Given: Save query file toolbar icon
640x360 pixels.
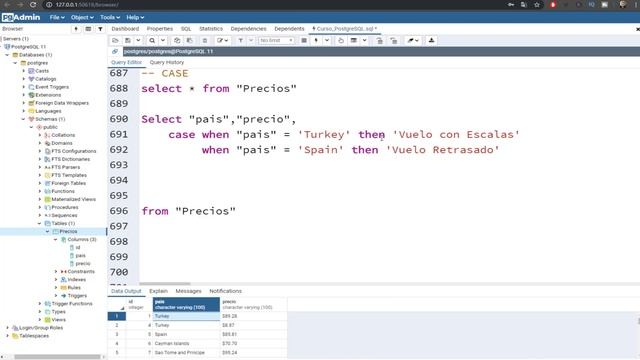Looking at the screenshot, I should (x=128, y=40).
